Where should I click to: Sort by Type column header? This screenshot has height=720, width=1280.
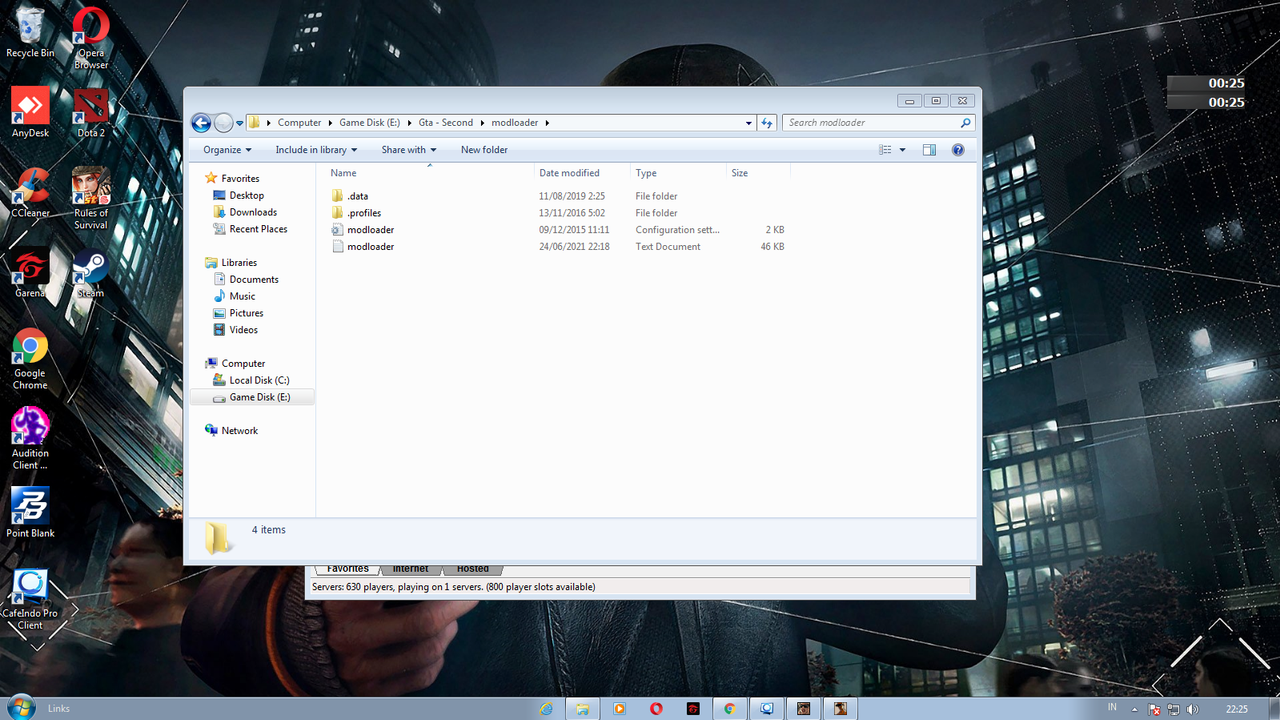[x=678, y=173]
